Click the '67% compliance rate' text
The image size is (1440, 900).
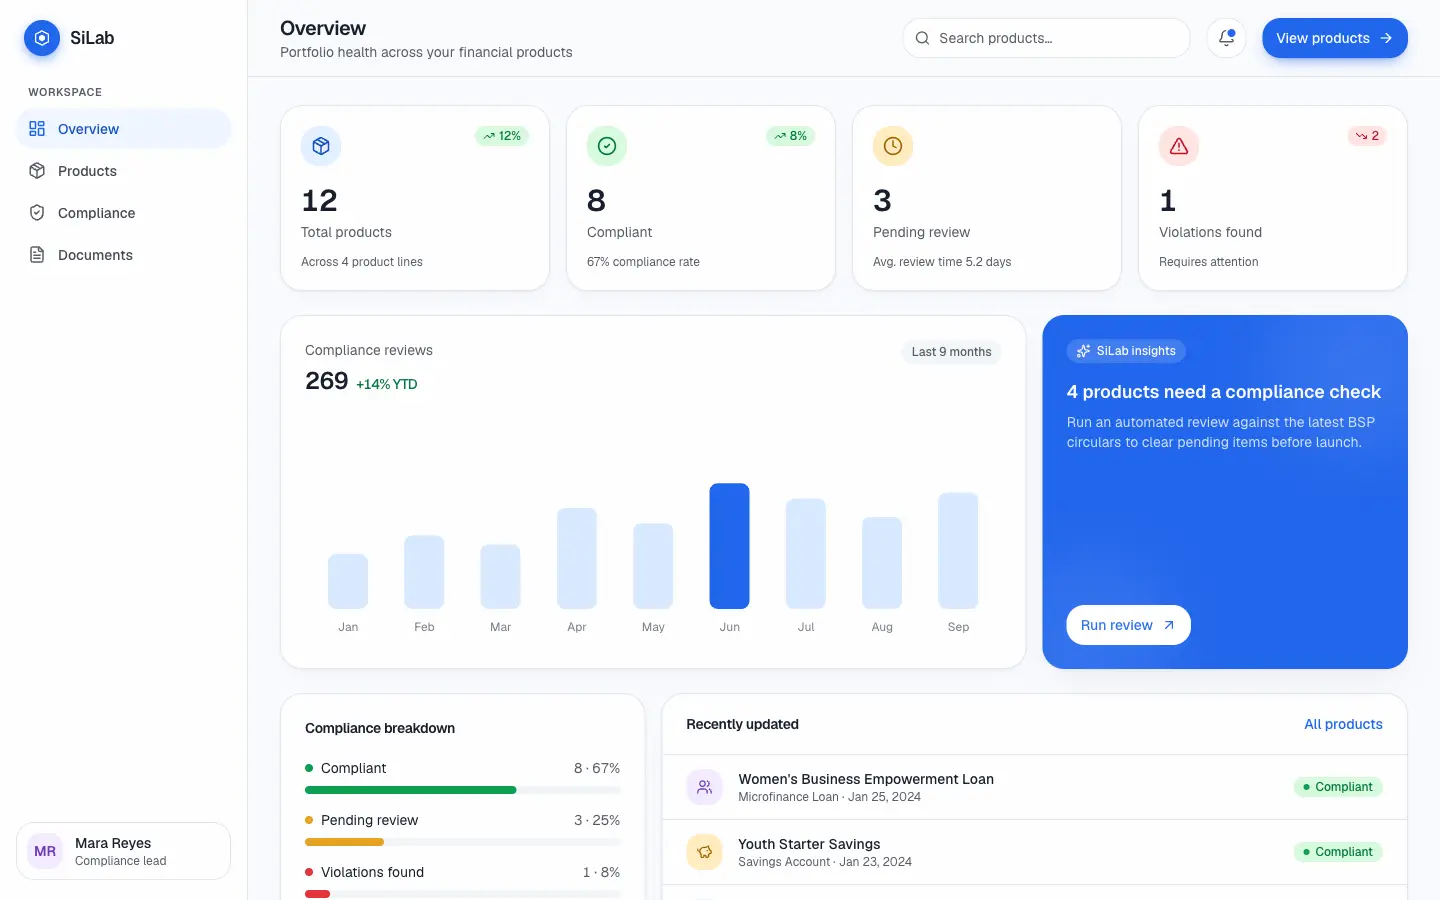[643, 262]
